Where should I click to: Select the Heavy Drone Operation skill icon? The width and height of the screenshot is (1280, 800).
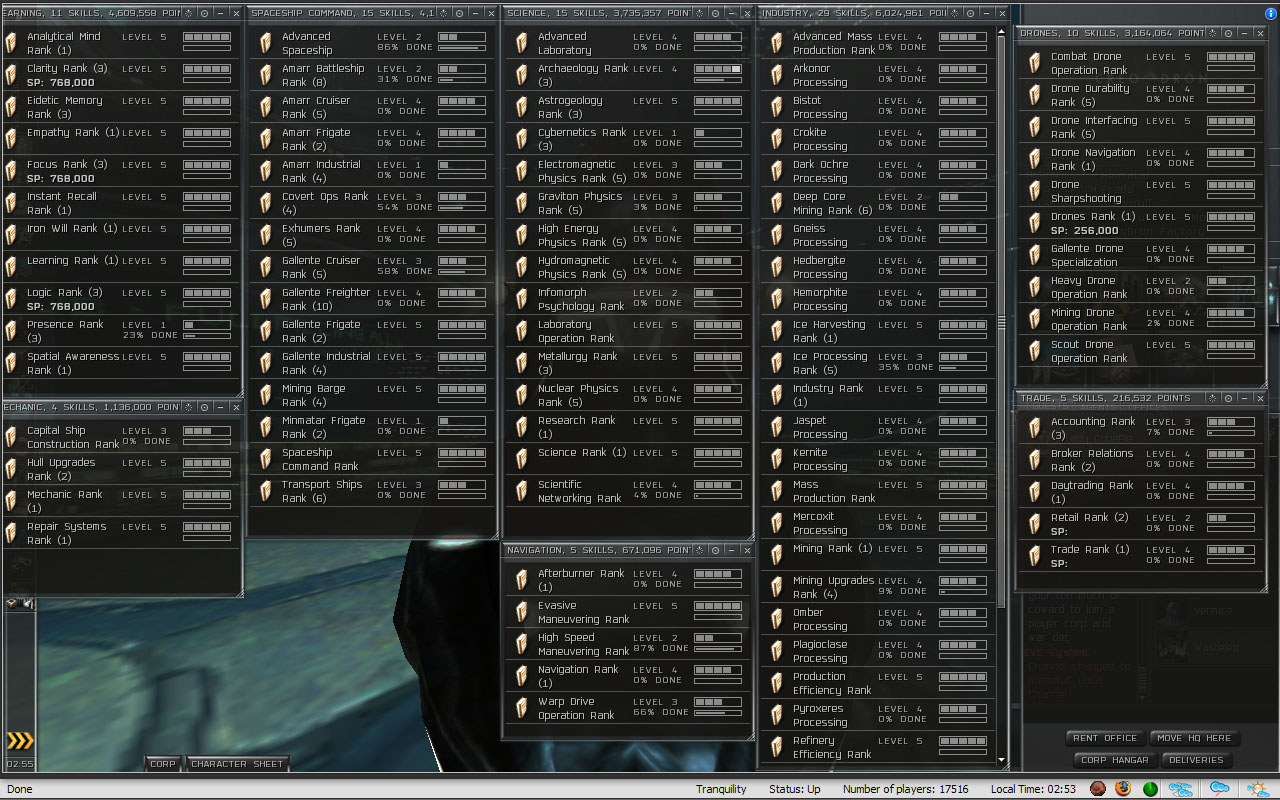pos(1035,287)
